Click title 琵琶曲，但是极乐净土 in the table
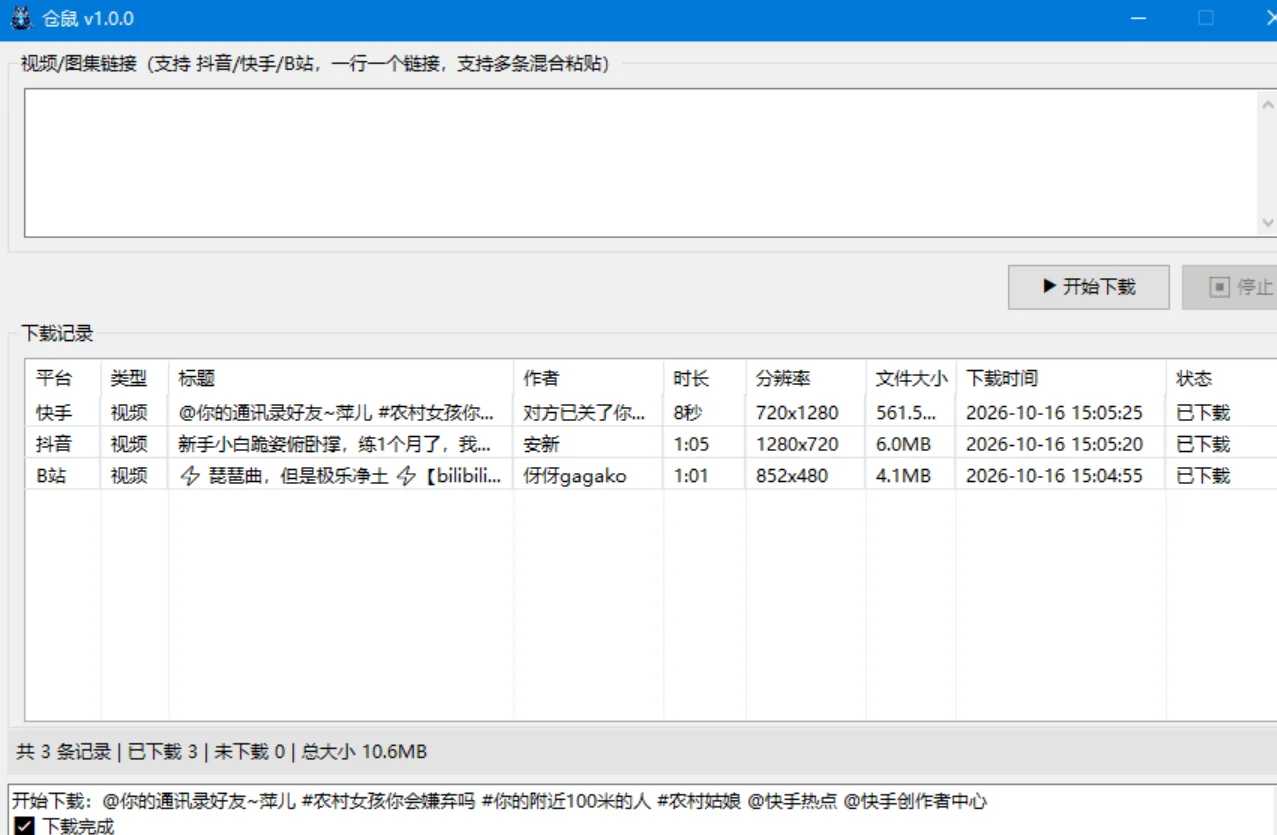 [x=340, y=476]
